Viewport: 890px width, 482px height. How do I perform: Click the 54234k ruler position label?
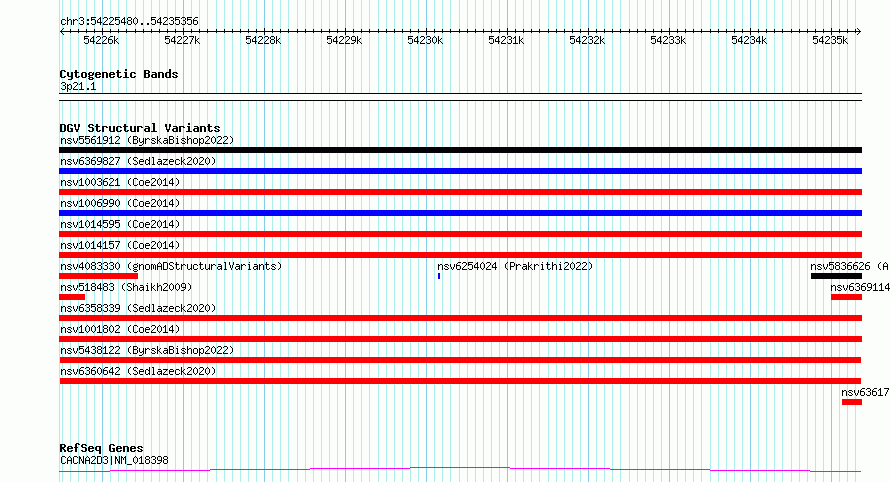749,41
